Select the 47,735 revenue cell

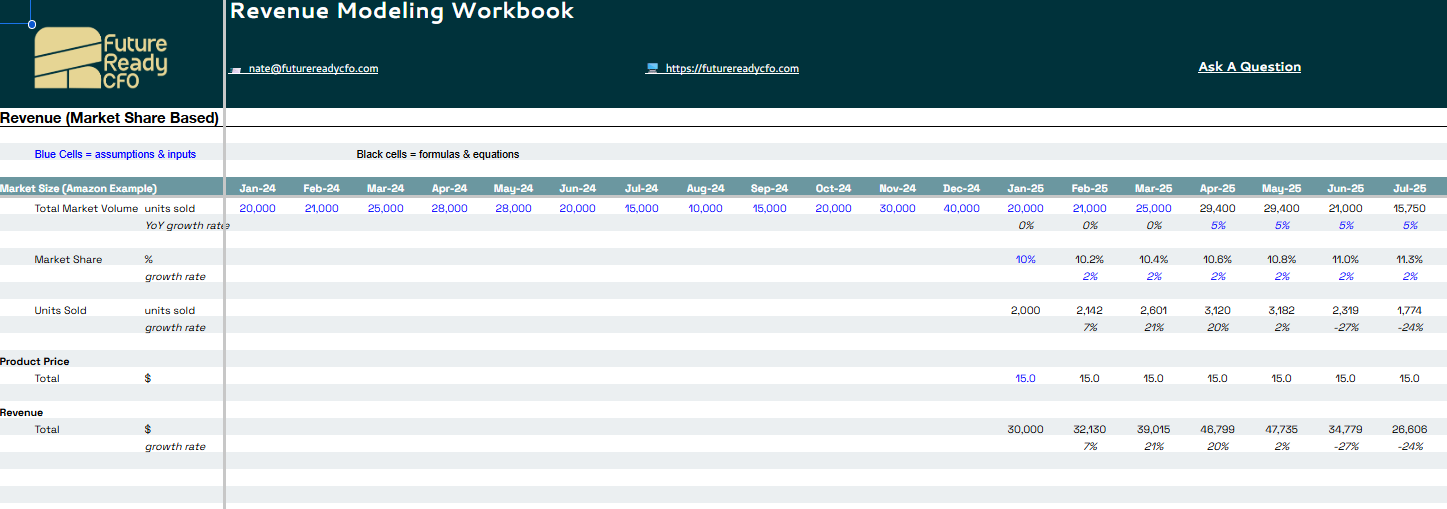(x=1282, y=429)
